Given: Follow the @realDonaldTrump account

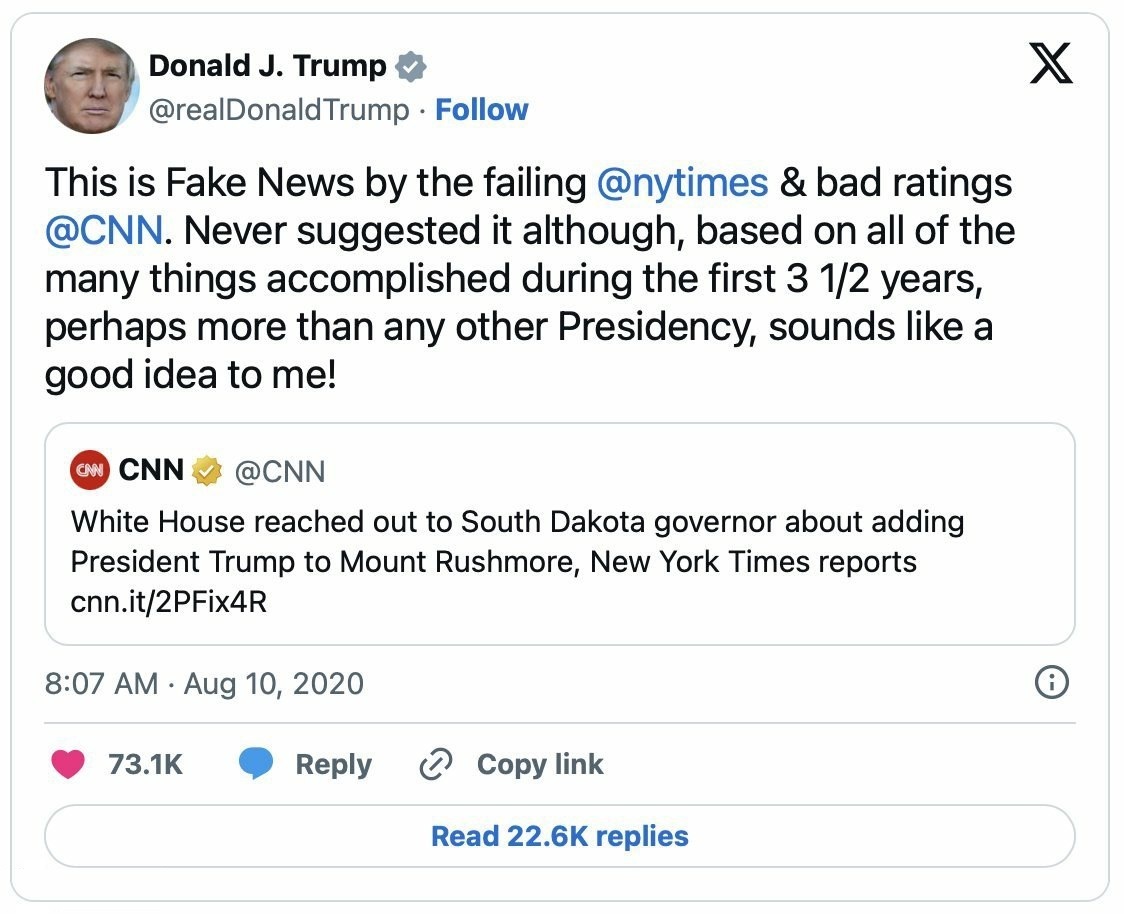Looking at the screenshot, I should 481,110.
